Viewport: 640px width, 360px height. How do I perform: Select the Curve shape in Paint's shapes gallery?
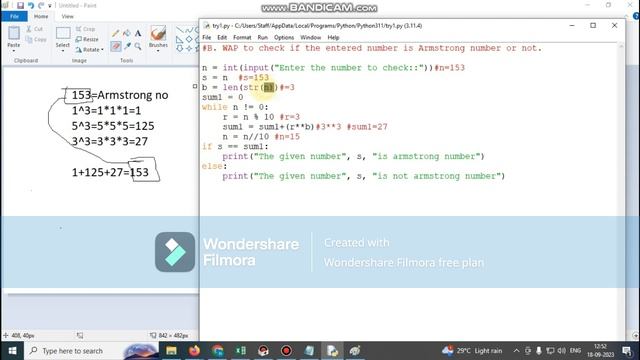pos(189,30)
